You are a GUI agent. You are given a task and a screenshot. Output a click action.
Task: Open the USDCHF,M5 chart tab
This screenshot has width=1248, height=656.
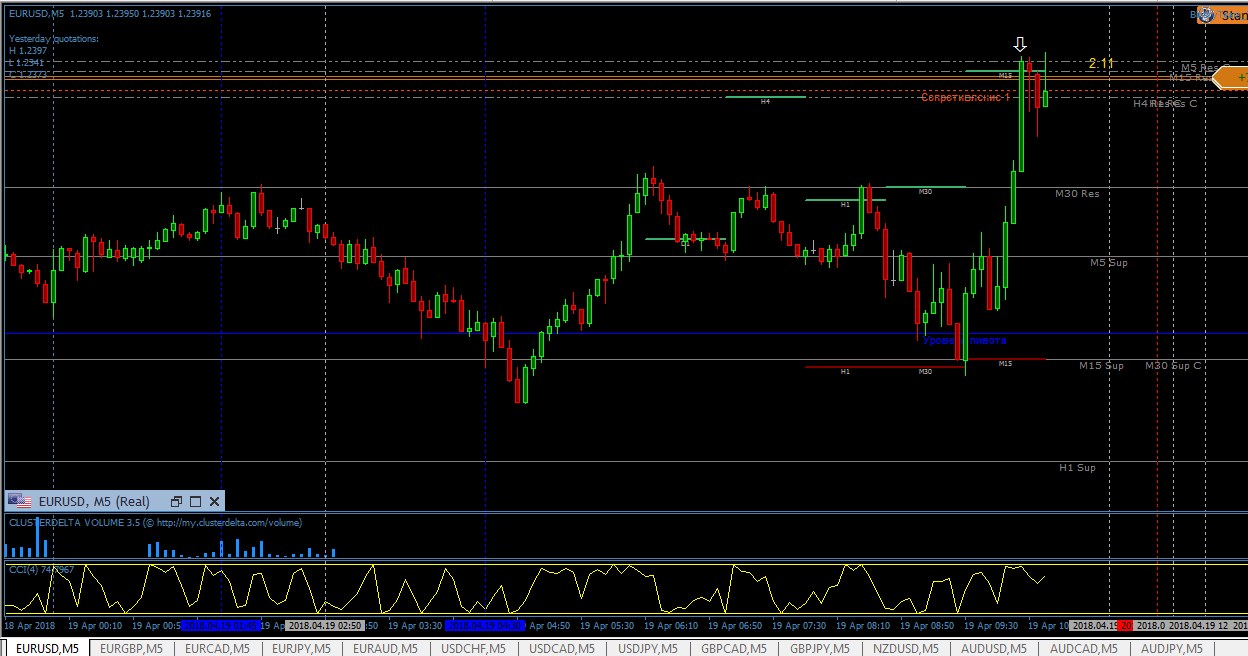point(474,648)
